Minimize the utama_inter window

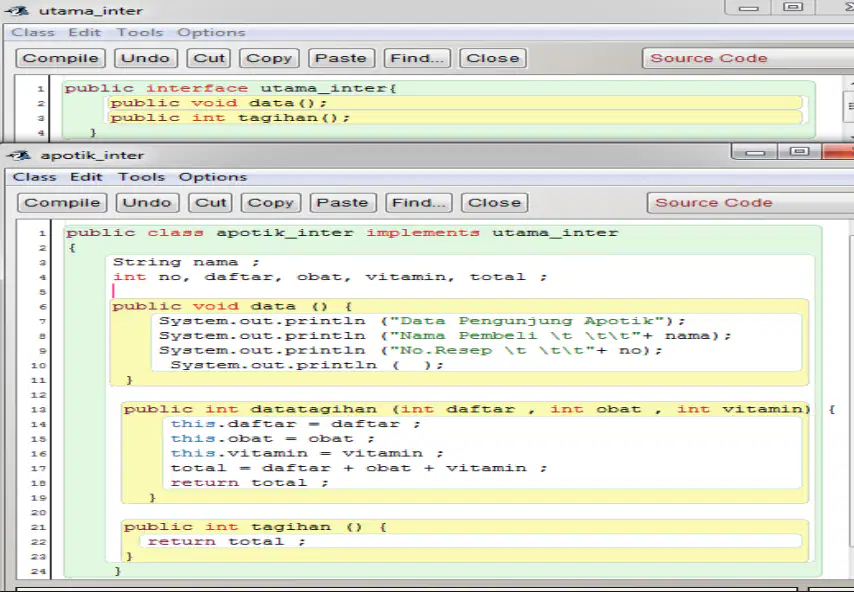pyautogui.click(x=749, y=8)
